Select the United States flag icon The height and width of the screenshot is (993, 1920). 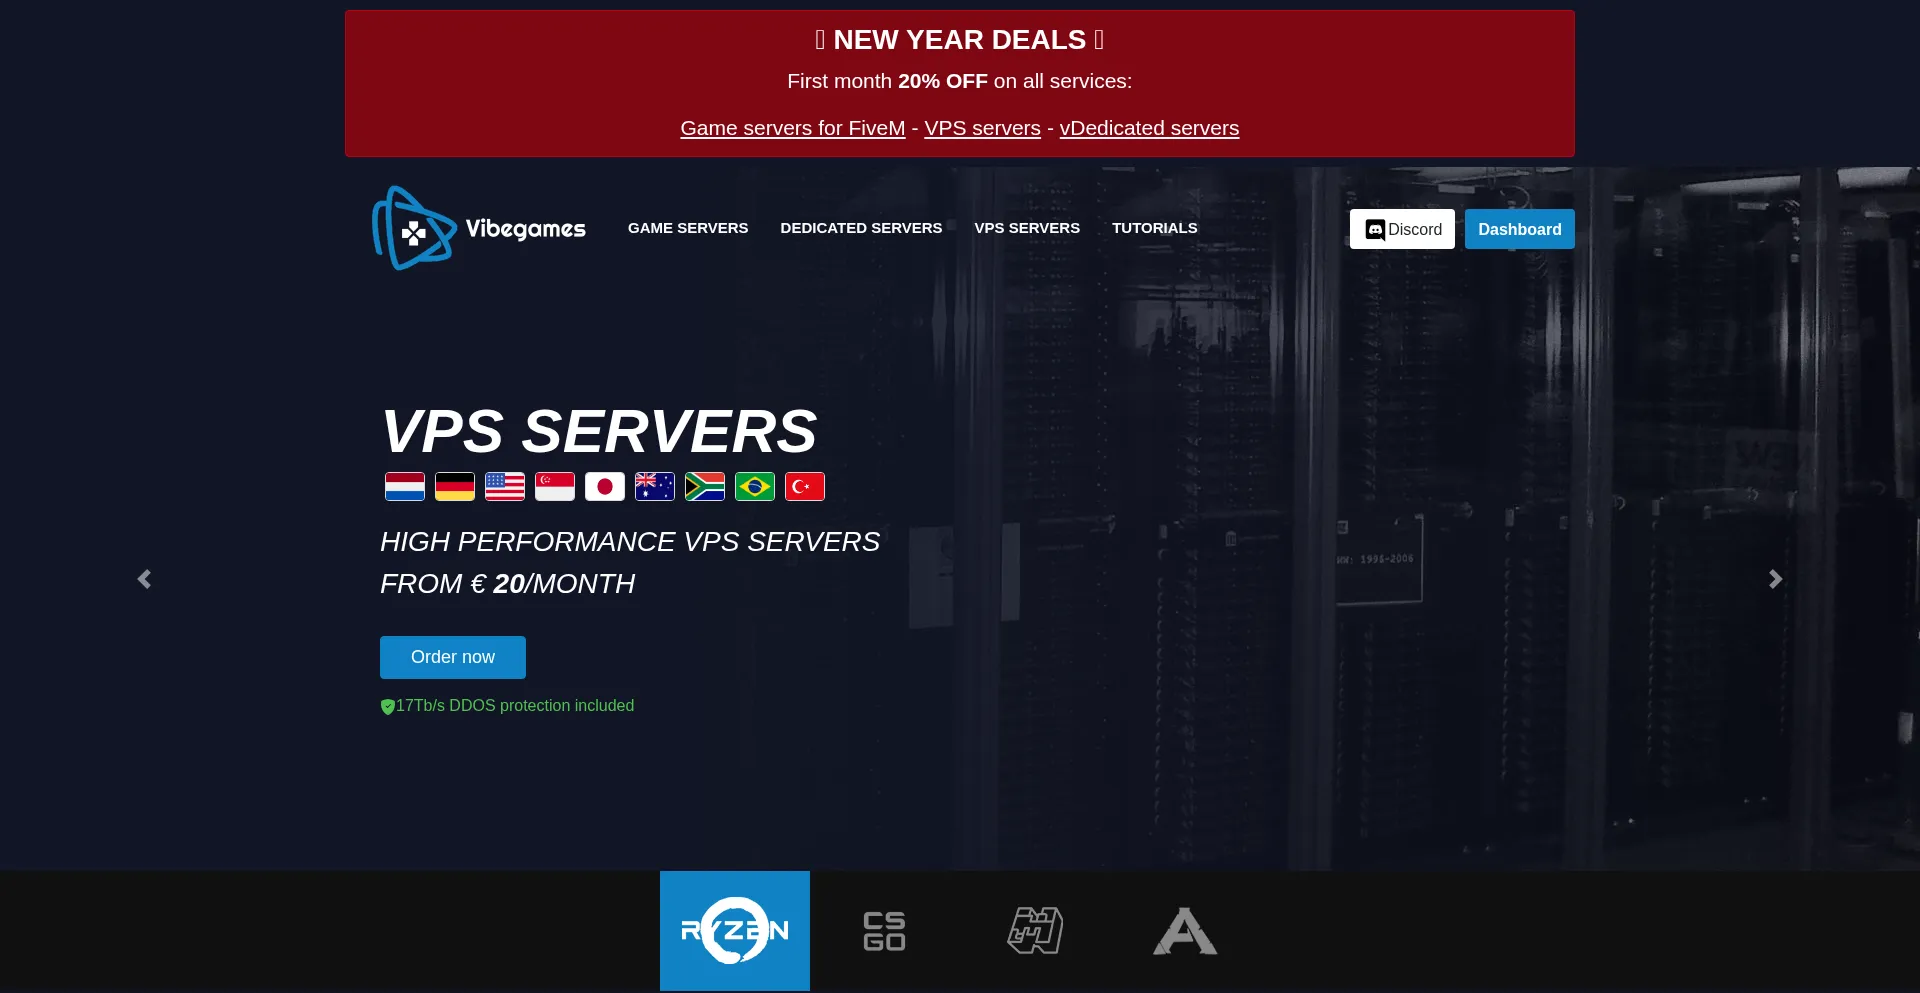click(x=504, y=487)
